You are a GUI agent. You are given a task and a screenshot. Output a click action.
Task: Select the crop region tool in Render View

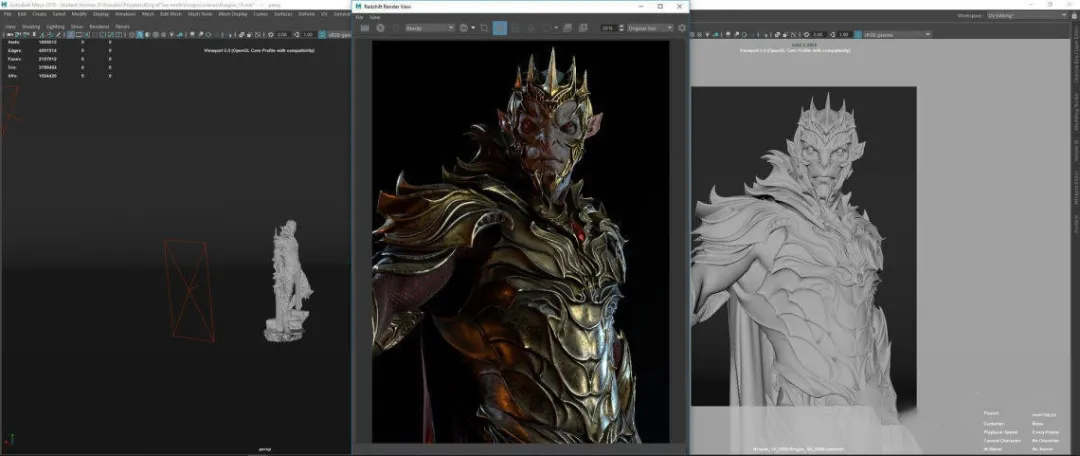[x=484, y=28]
